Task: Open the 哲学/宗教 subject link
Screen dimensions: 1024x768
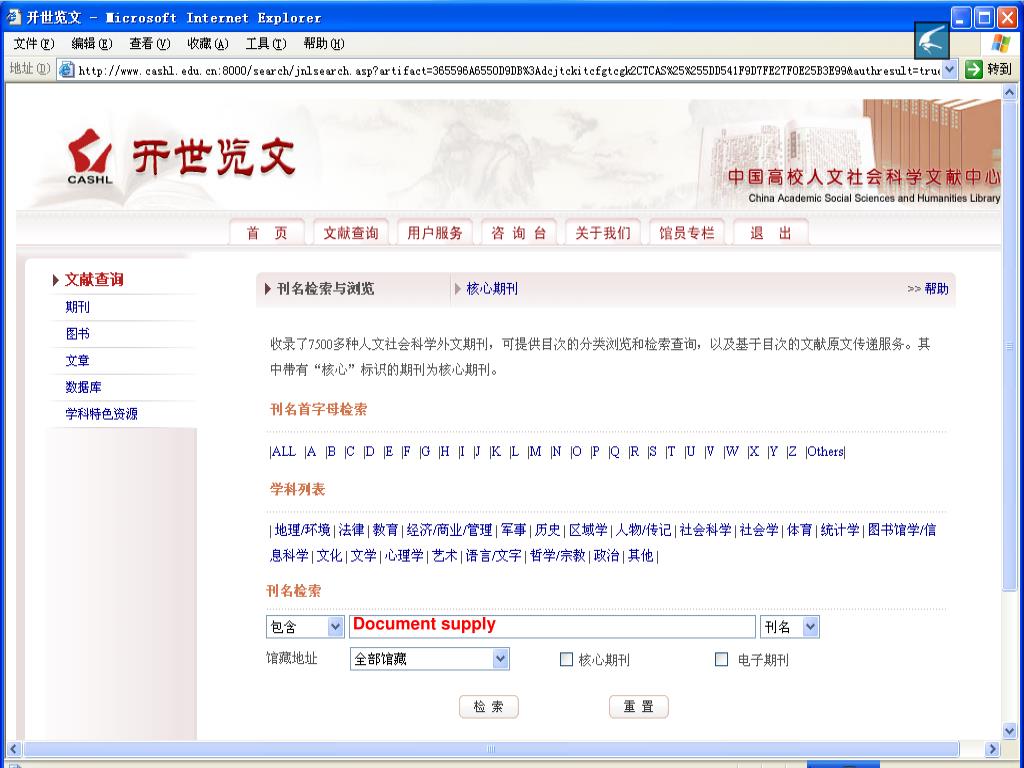Action: point(557,556)
